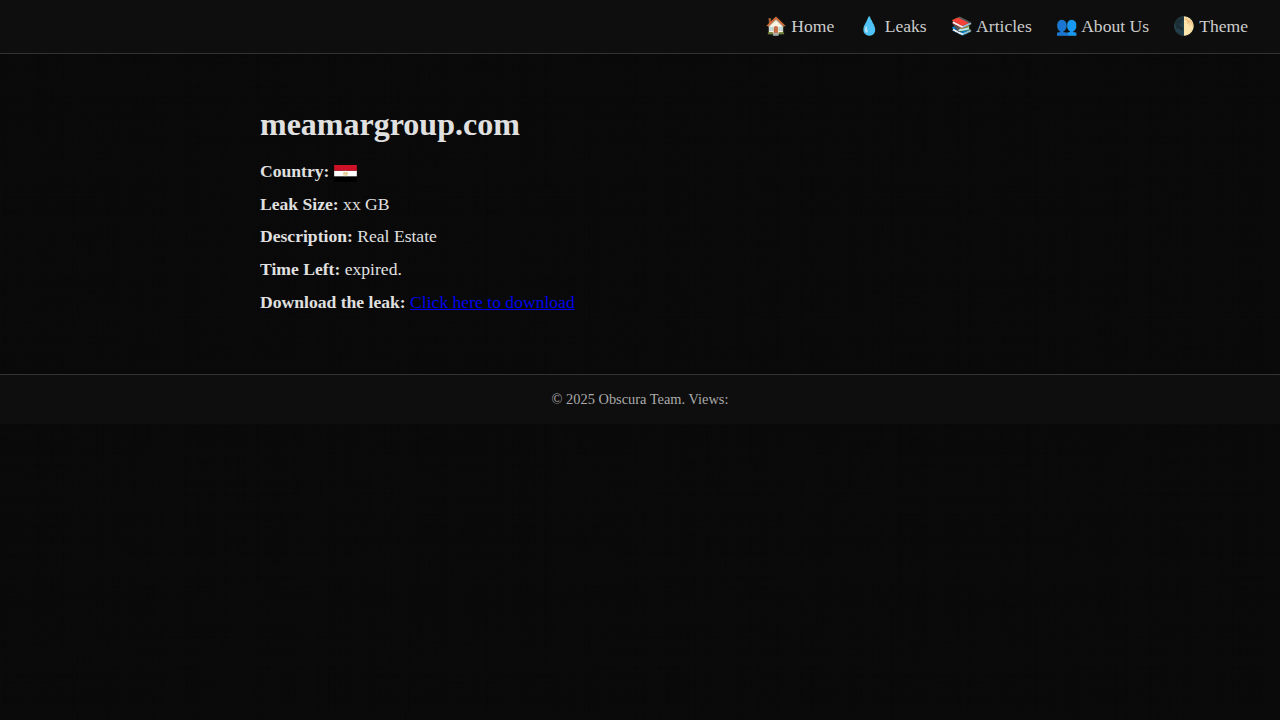Toggle dark/light mode via Theme text

(1223, 26)
